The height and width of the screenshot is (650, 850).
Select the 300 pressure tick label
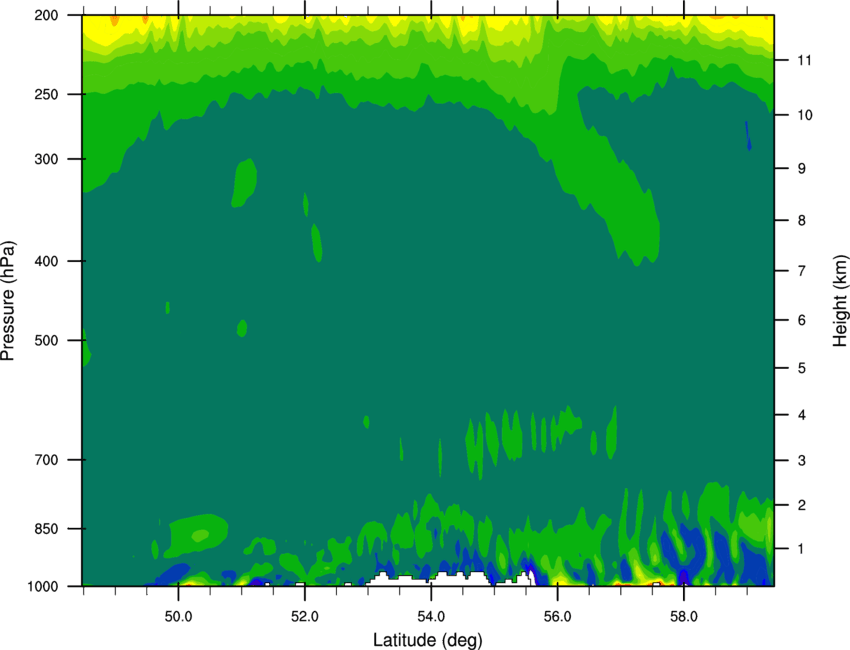tap(46, 159)
